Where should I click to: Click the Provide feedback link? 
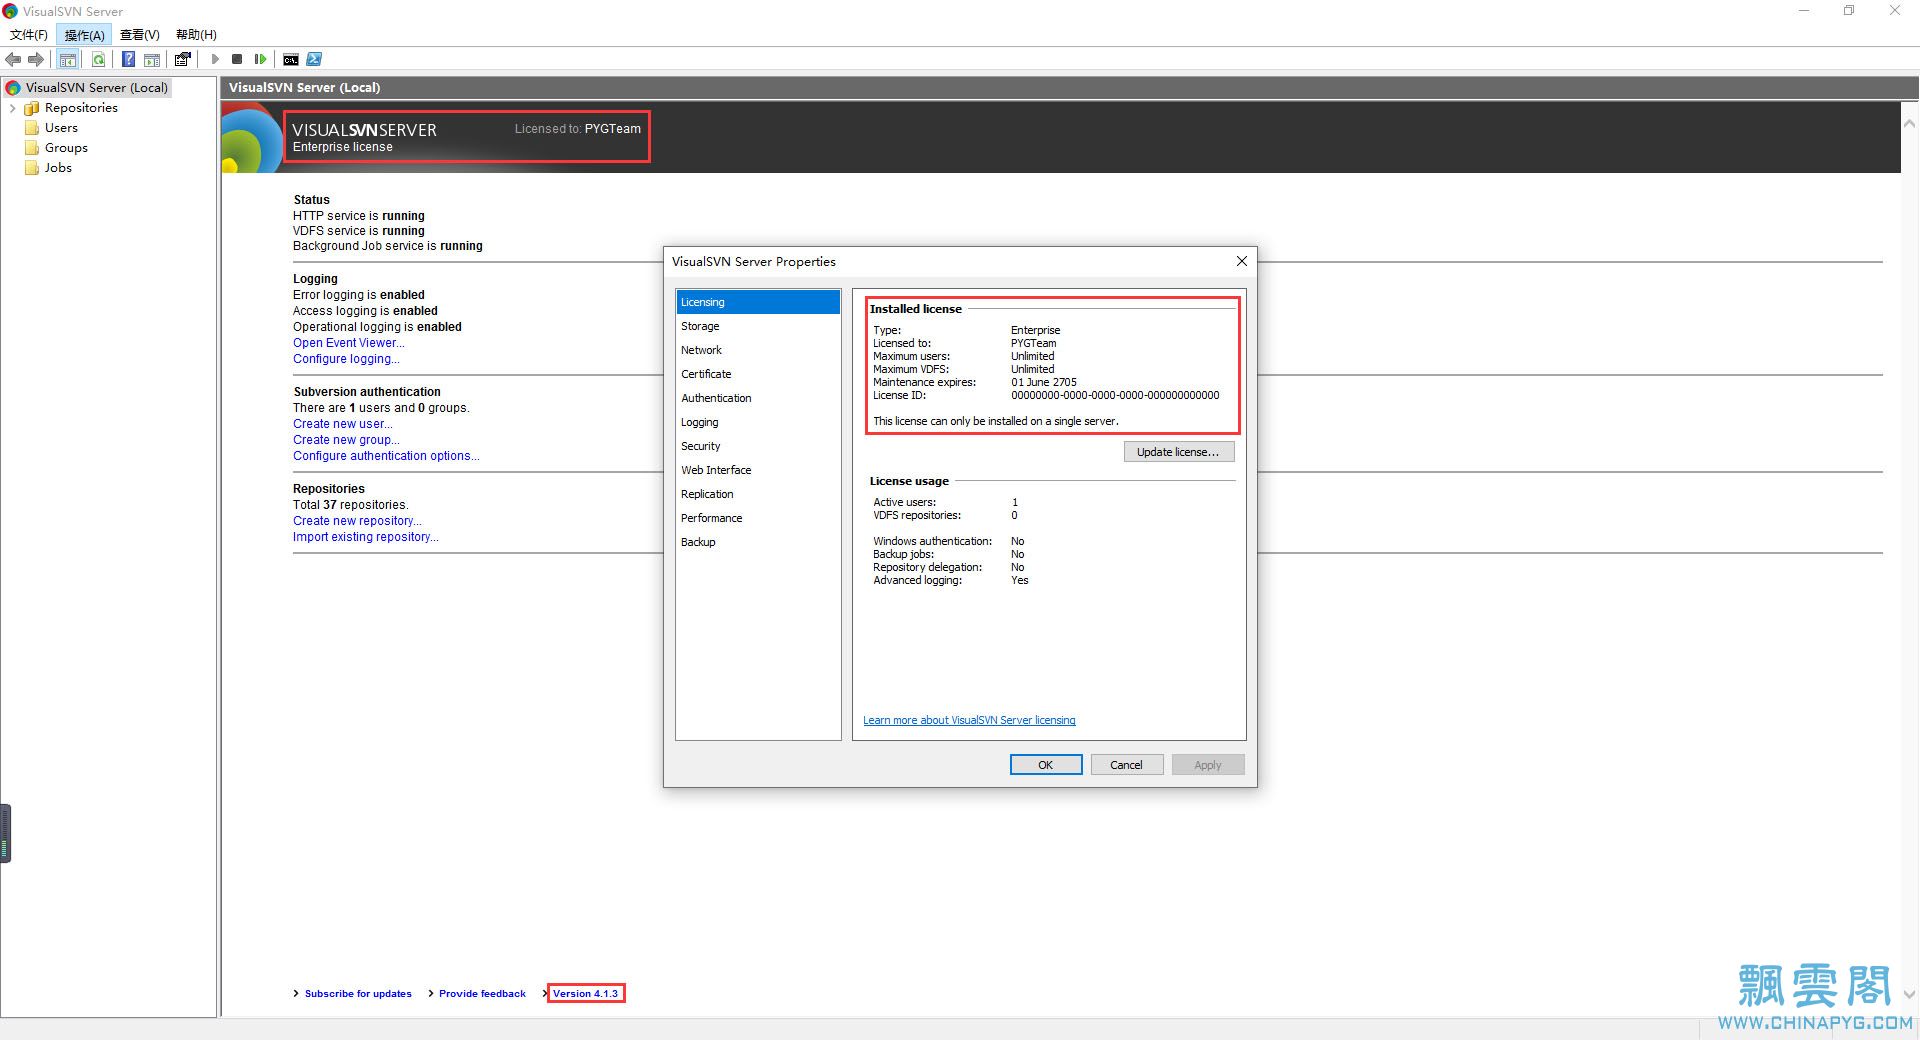pyautogui.click(x=482, y=994)
